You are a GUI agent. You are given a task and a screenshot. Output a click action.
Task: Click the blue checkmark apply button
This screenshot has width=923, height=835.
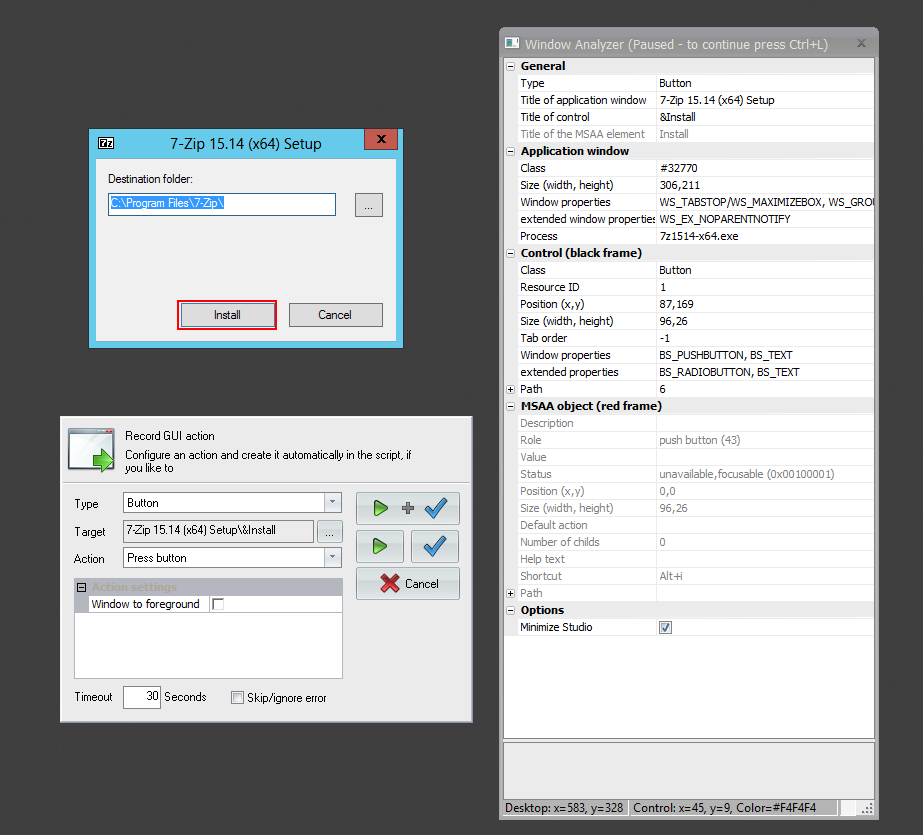tap(434, 547)
